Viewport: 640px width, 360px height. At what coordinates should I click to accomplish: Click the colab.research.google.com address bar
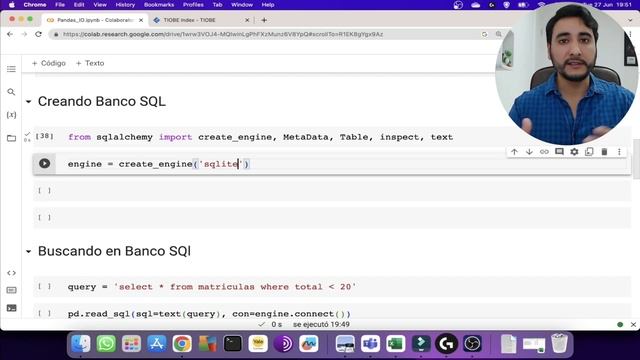pos(223,34)
